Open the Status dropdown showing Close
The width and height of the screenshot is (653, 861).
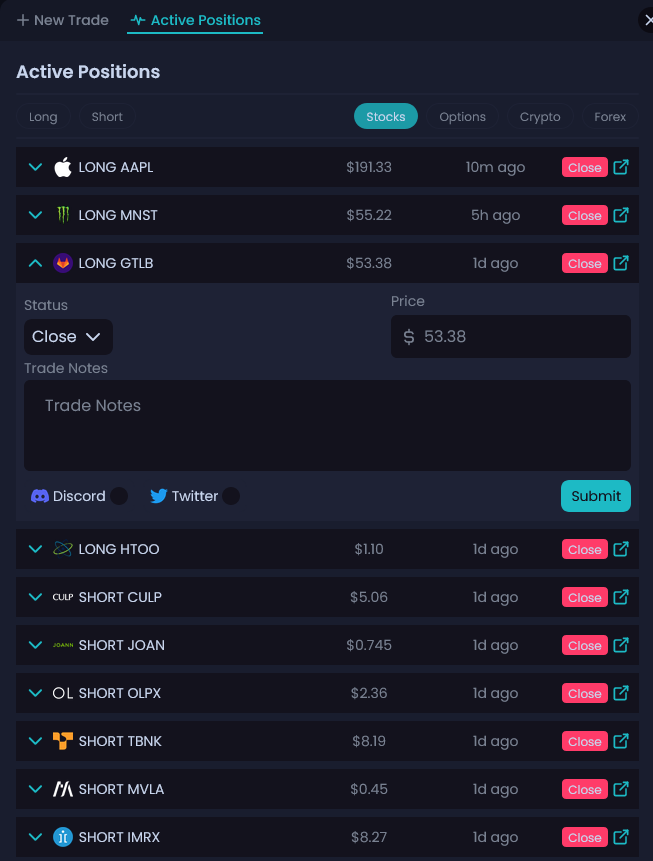(x=67, y=336)
